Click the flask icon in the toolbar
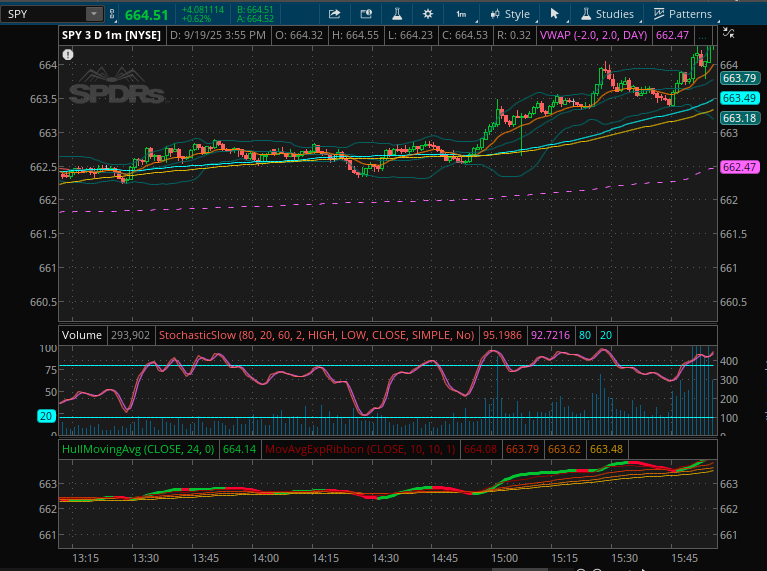This screenshot has width=767, height=571. click(x=396, y=14)
